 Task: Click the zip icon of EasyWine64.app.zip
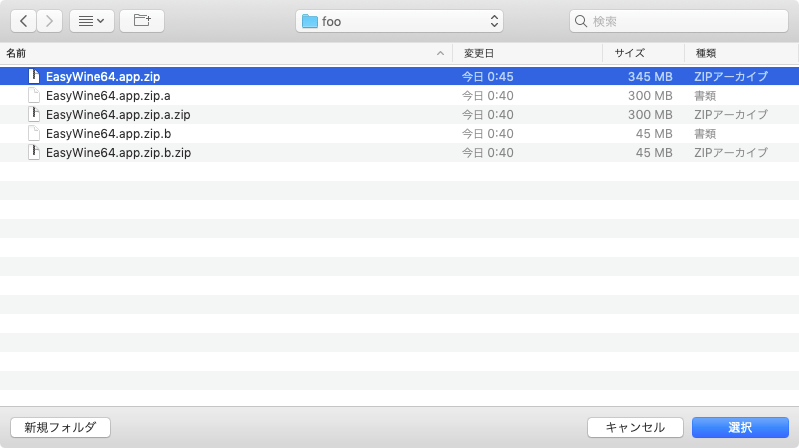(34, 76)
